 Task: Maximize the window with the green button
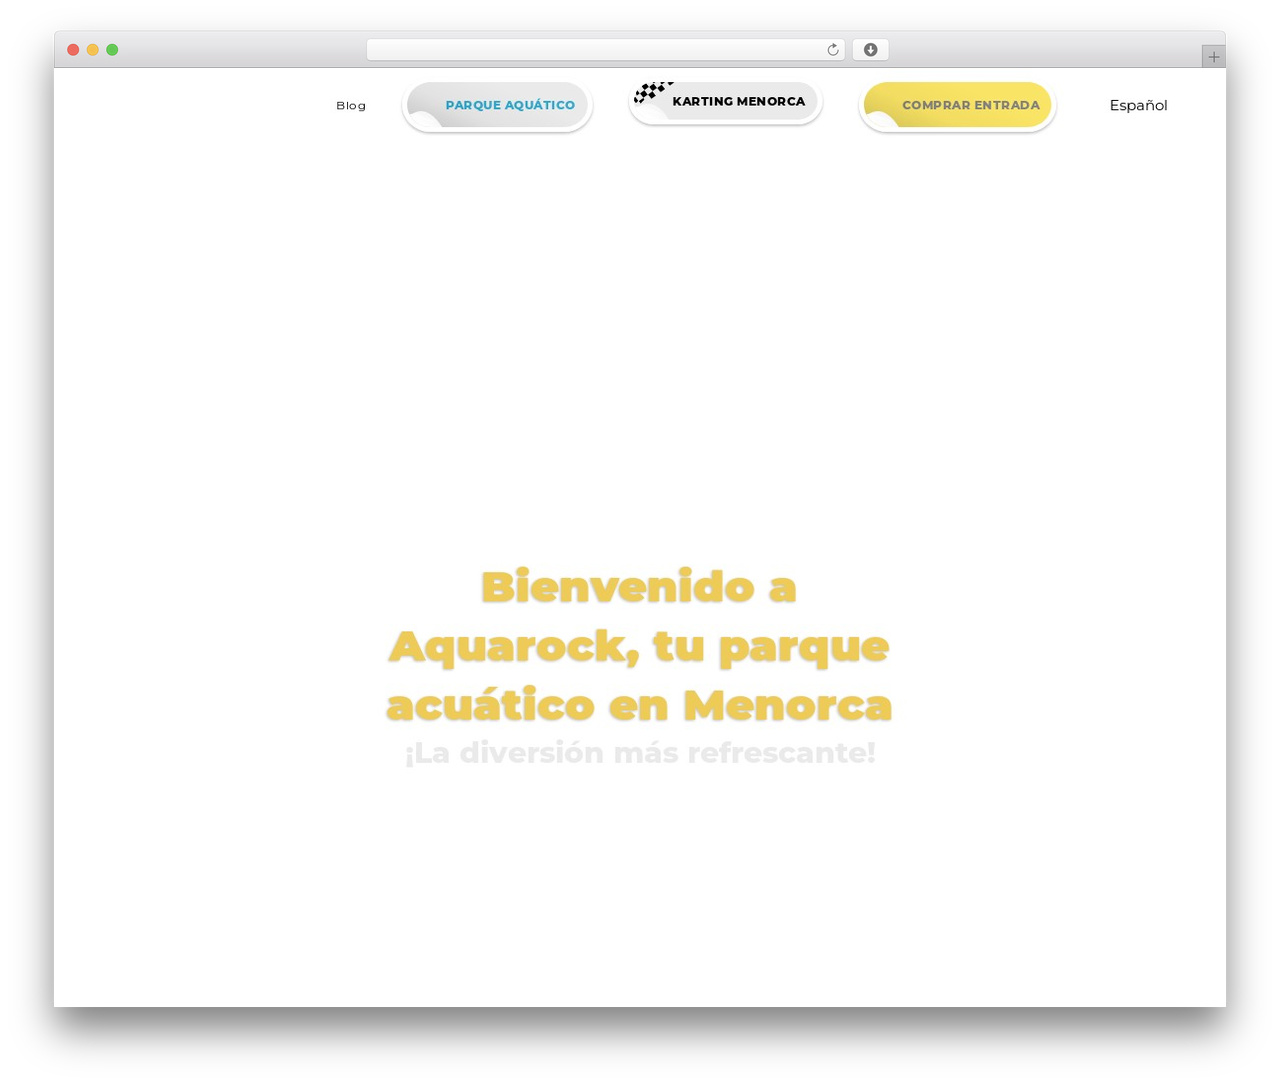(112, 50)
